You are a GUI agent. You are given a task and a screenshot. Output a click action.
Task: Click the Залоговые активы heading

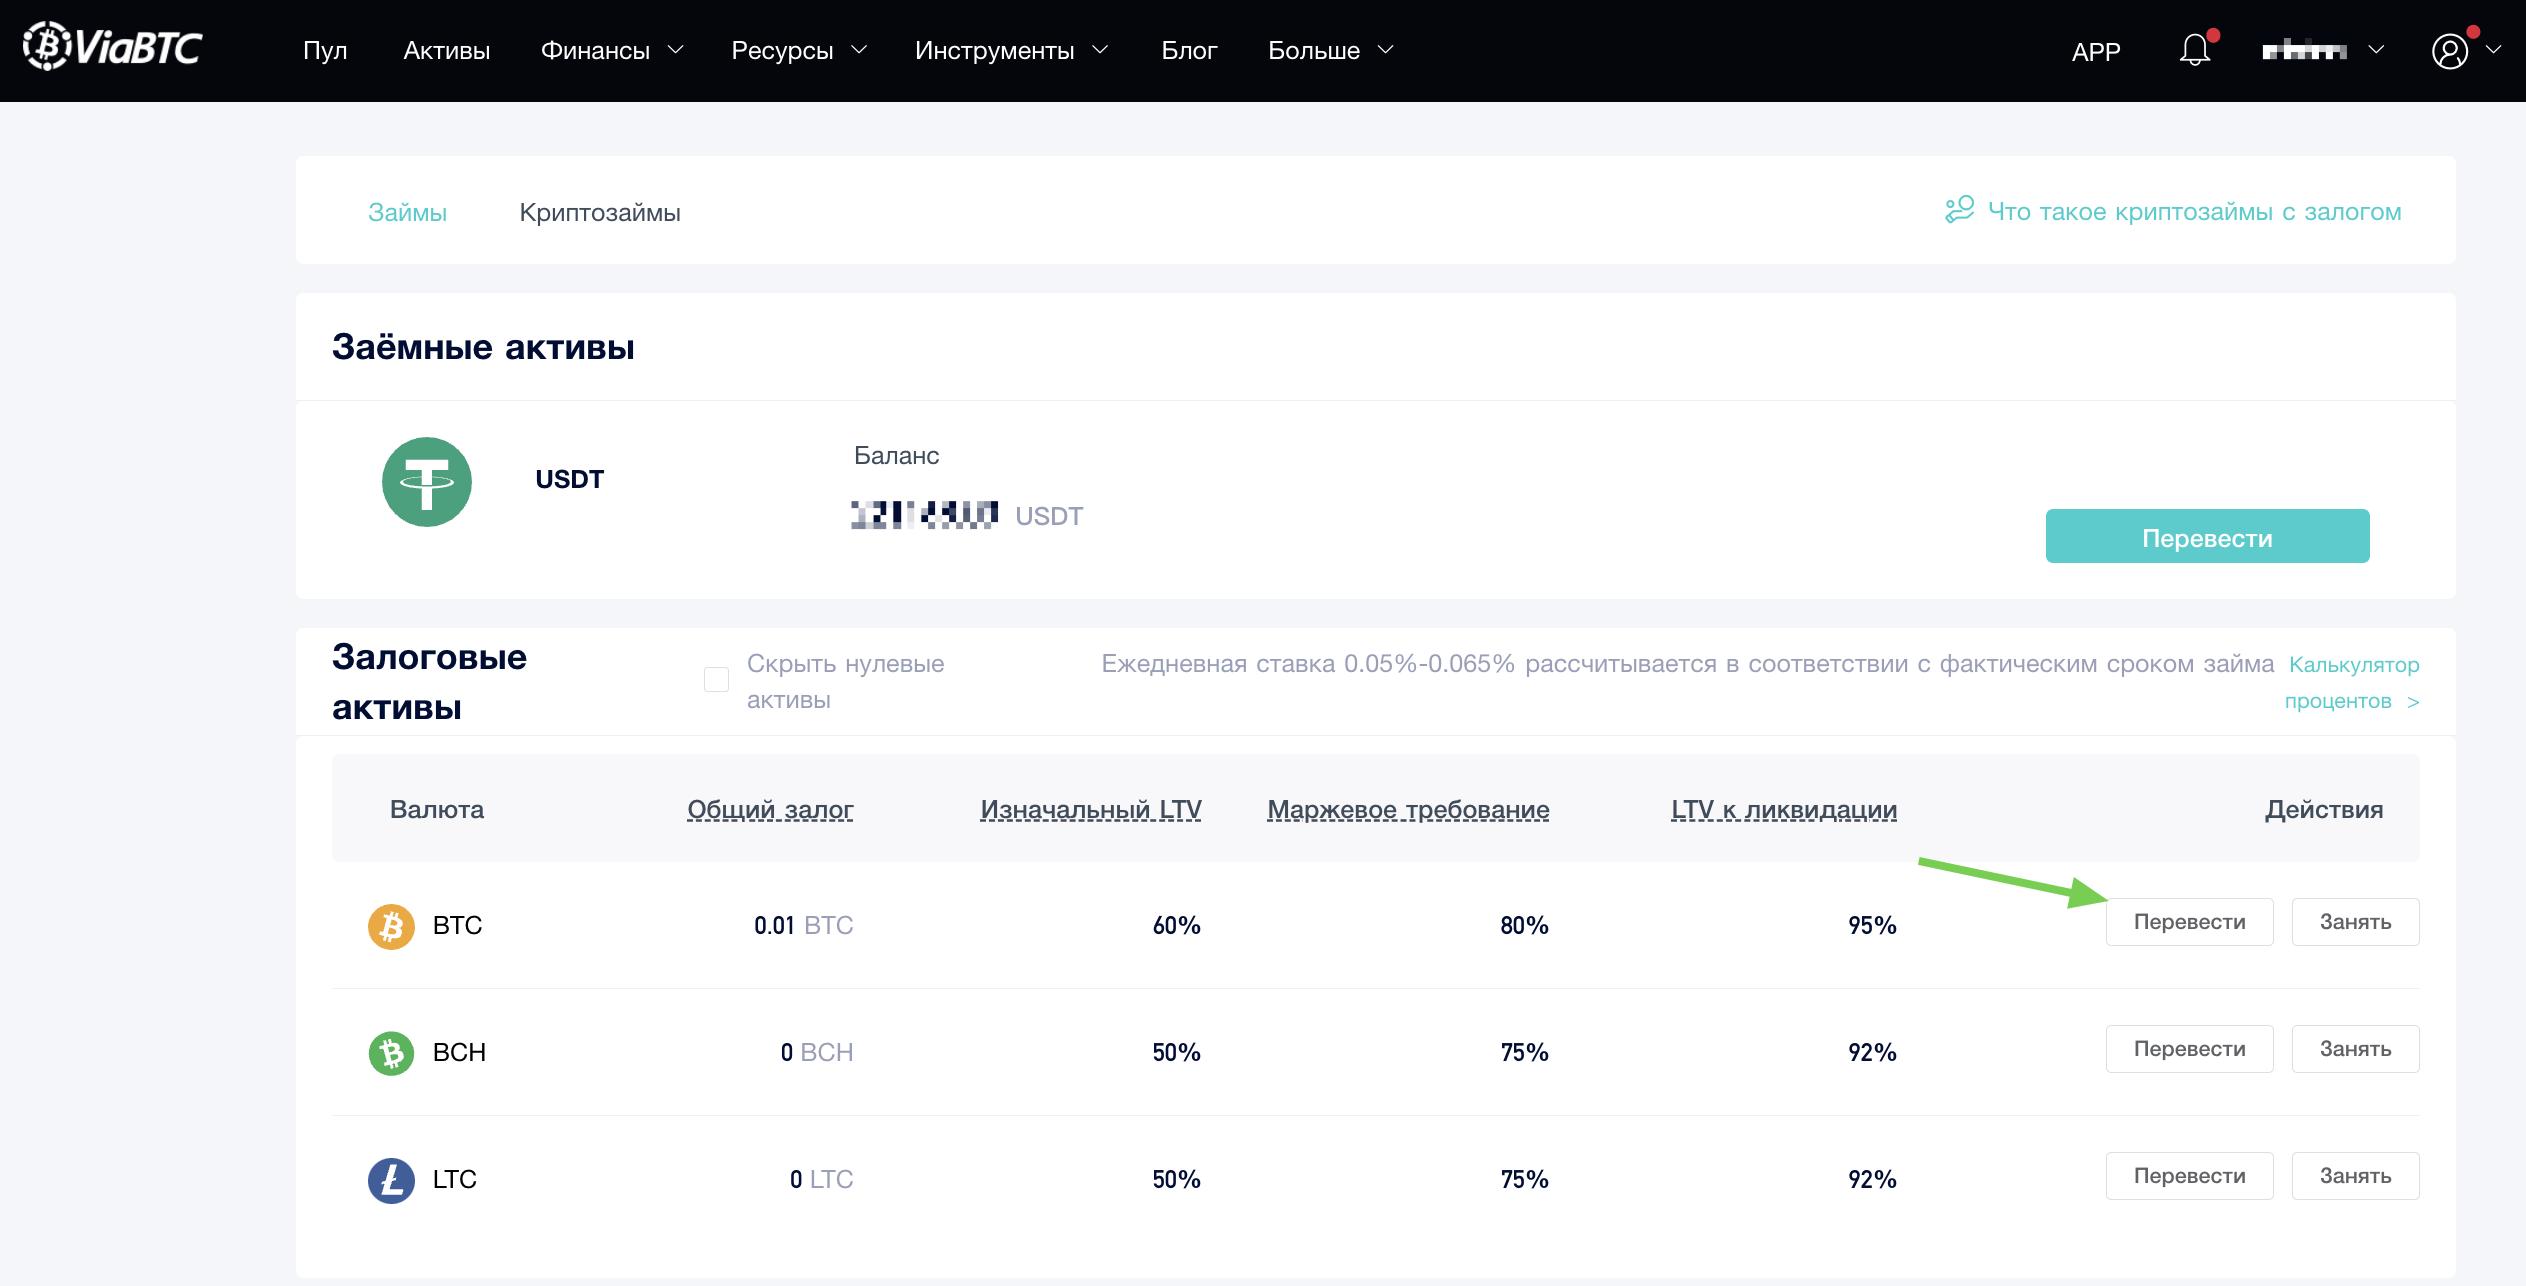(x=429, y=682)
